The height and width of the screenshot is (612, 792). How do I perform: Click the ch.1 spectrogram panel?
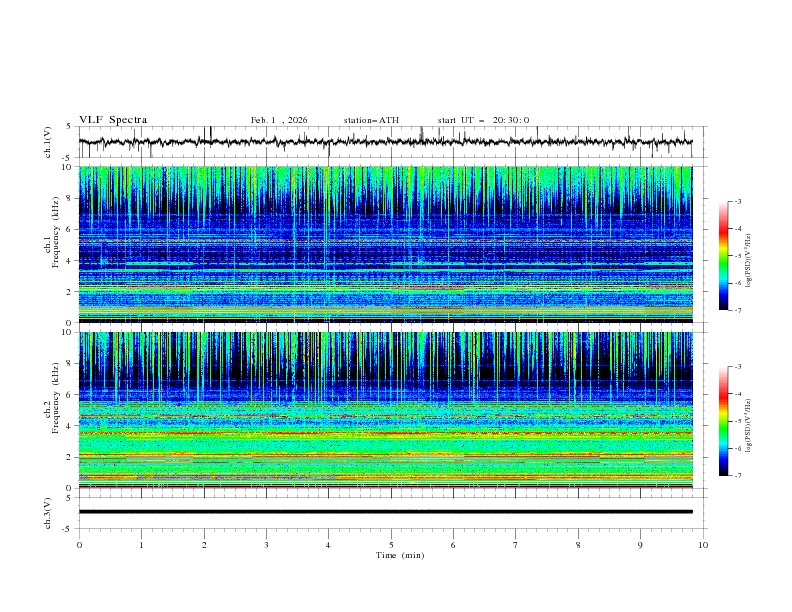coord(385,244)
